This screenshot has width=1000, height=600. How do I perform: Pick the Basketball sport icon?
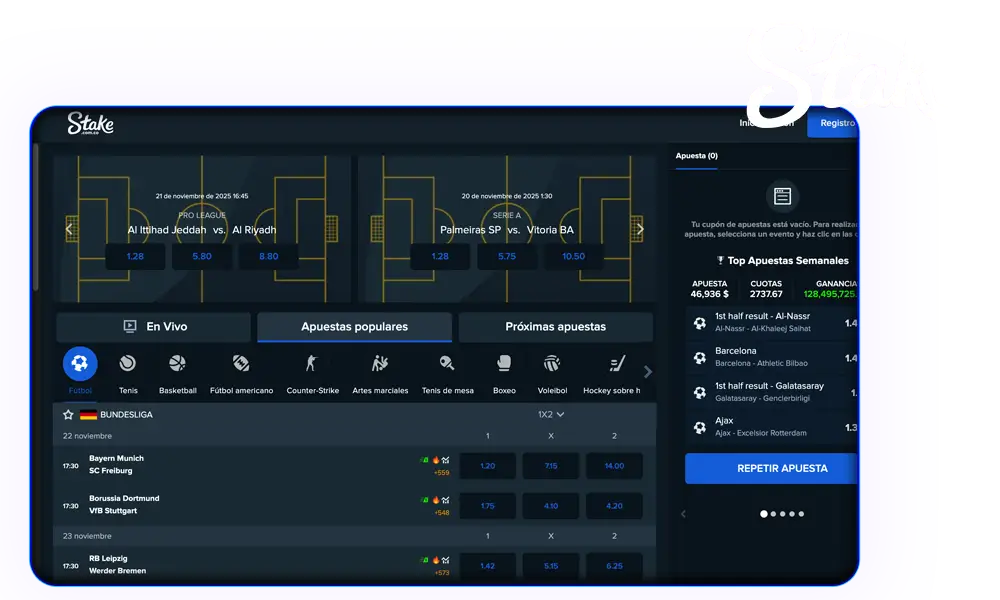click(177, 364)
